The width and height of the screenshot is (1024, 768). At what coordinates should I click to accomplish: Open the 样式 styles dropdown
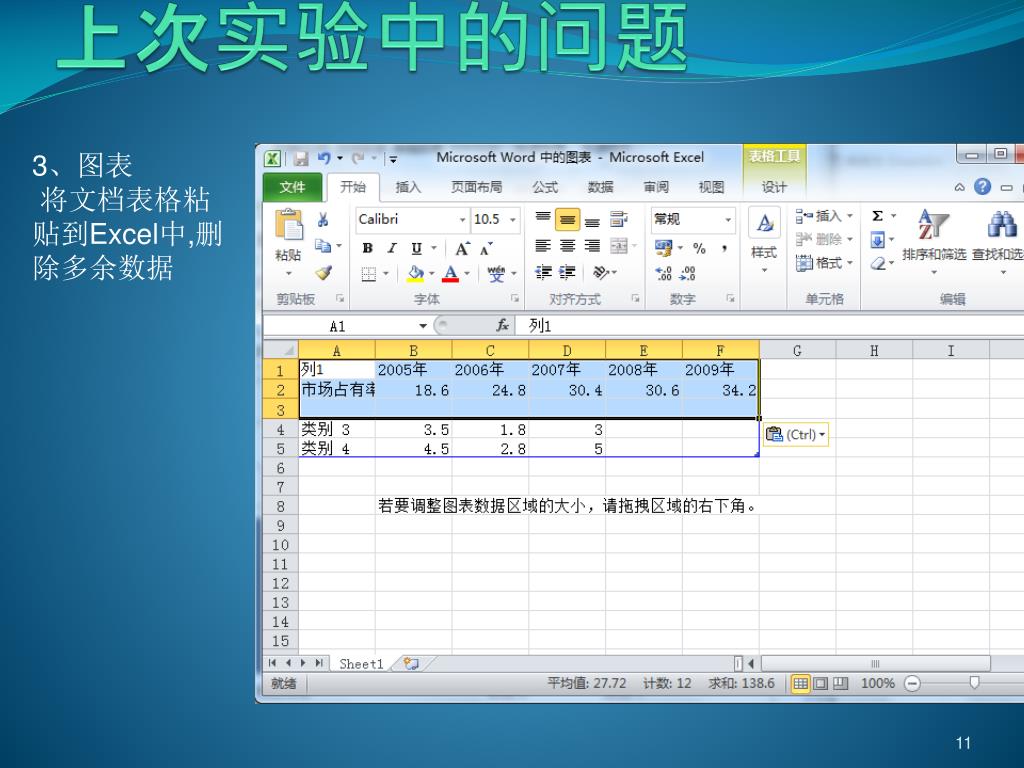(764, 242)
